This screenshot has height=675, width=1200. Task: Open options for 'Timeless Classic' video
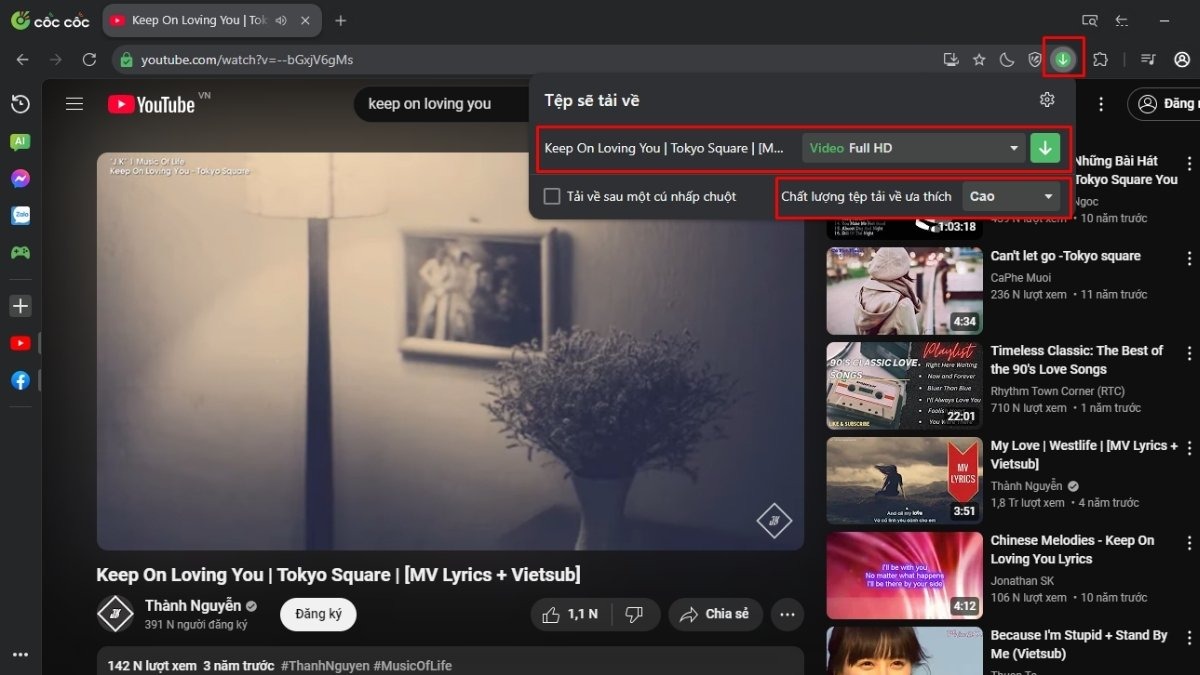click(1190, 353)
